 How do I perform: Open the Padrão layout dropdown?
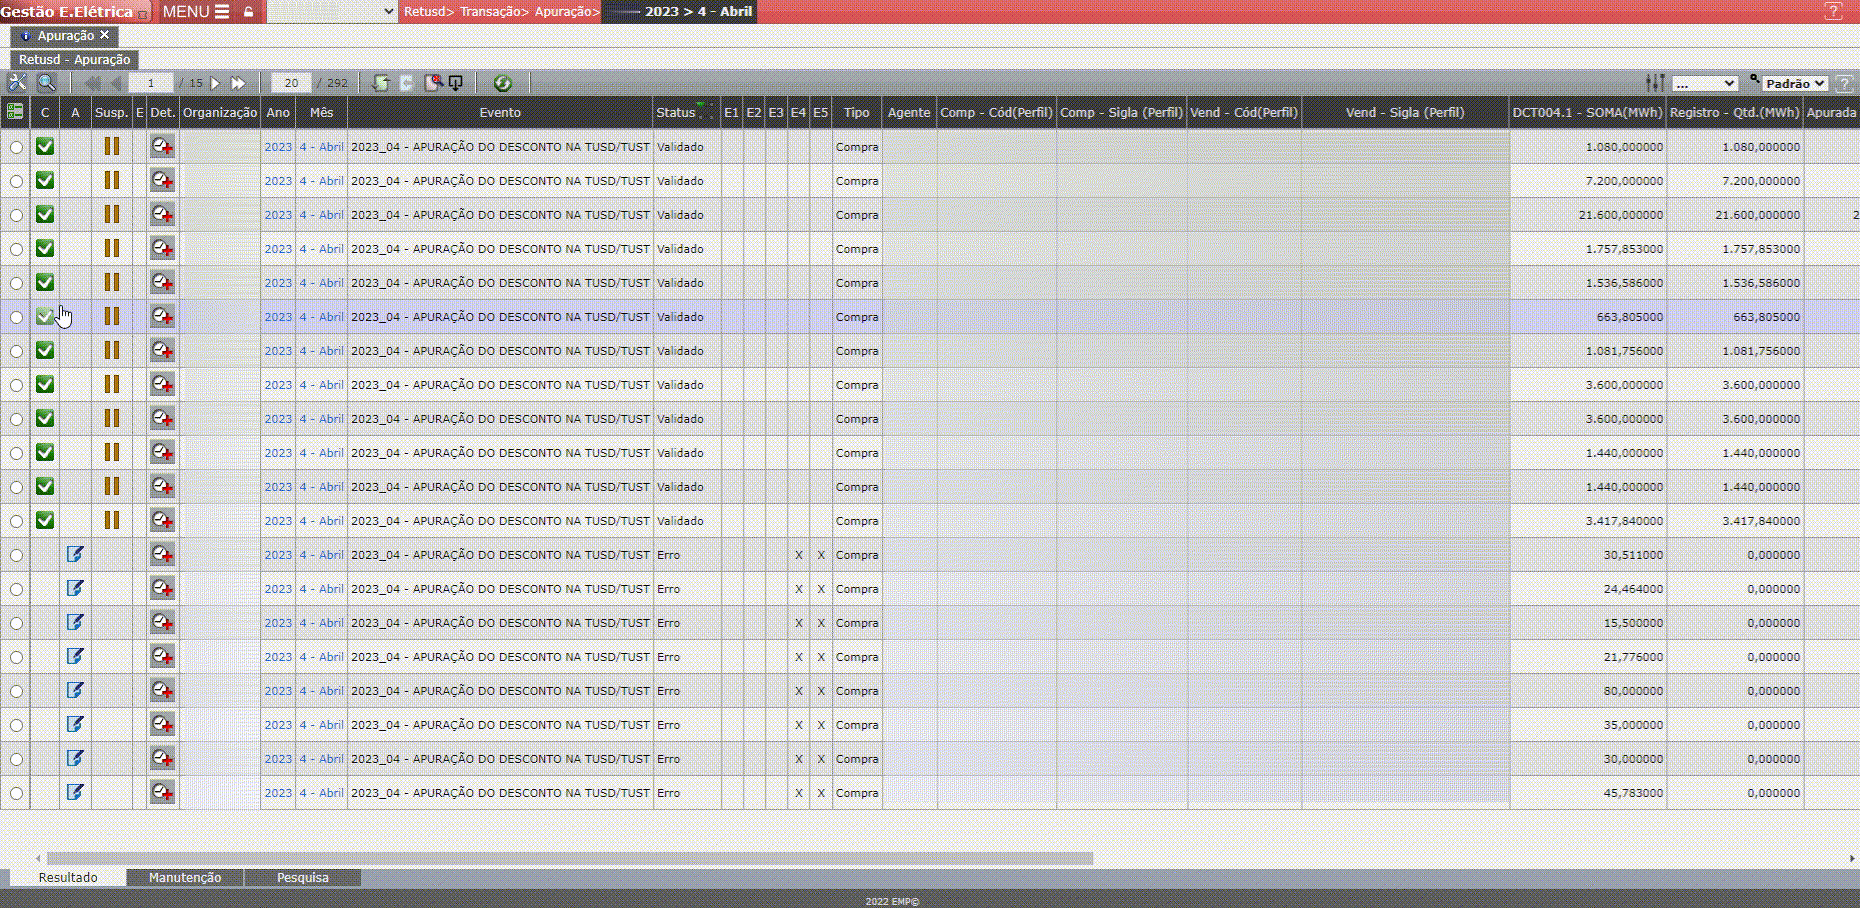1795,84
